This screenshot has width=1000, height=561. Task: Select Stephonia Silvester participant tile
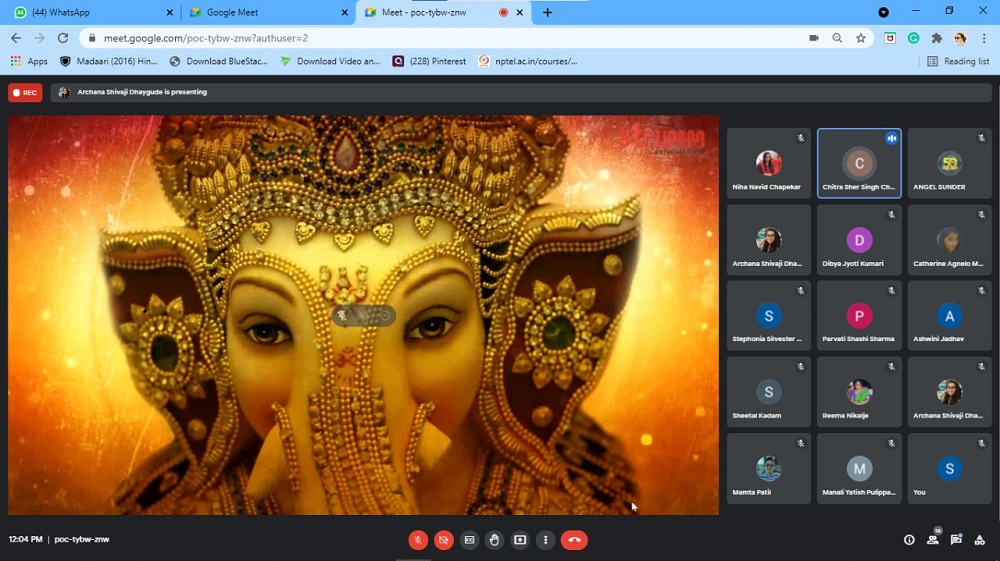(768, 316)
